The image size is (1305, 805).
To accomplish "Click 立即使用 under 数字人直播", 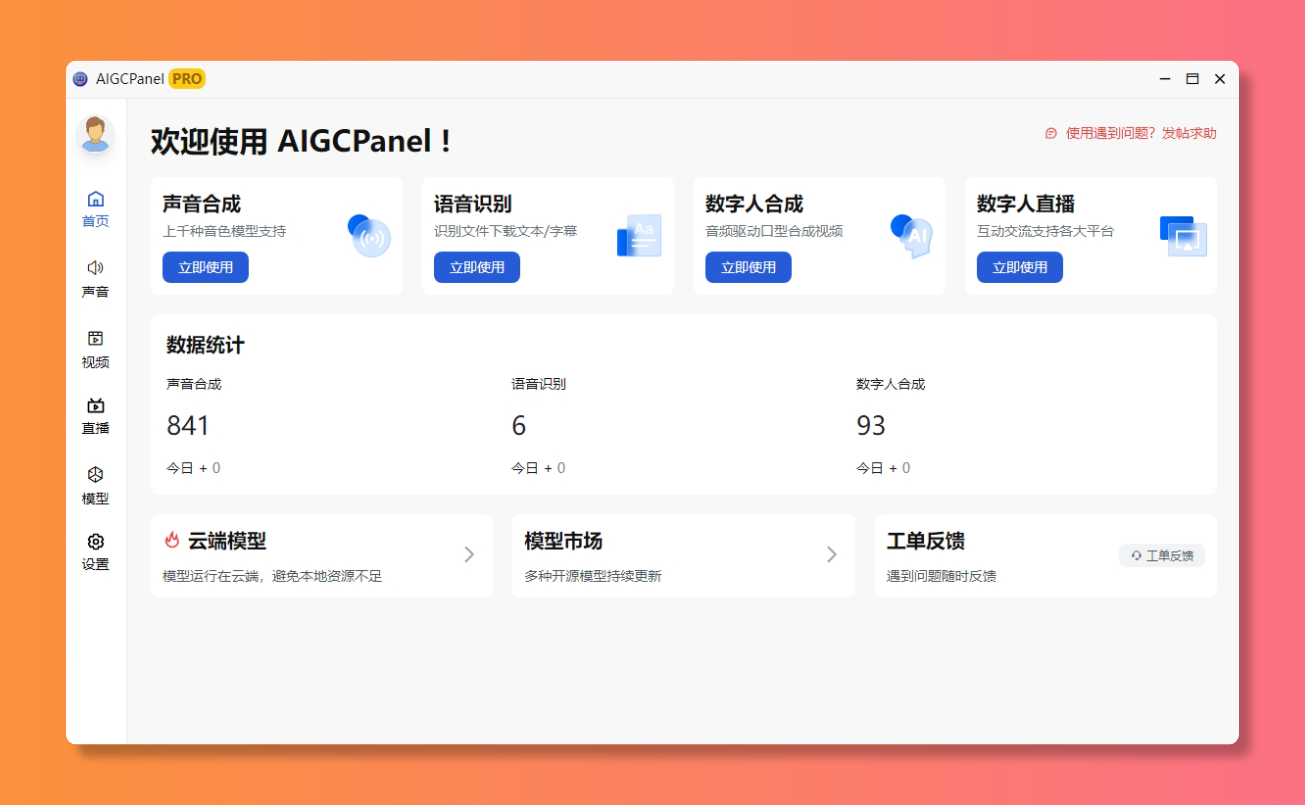I will coord(1019,267).
